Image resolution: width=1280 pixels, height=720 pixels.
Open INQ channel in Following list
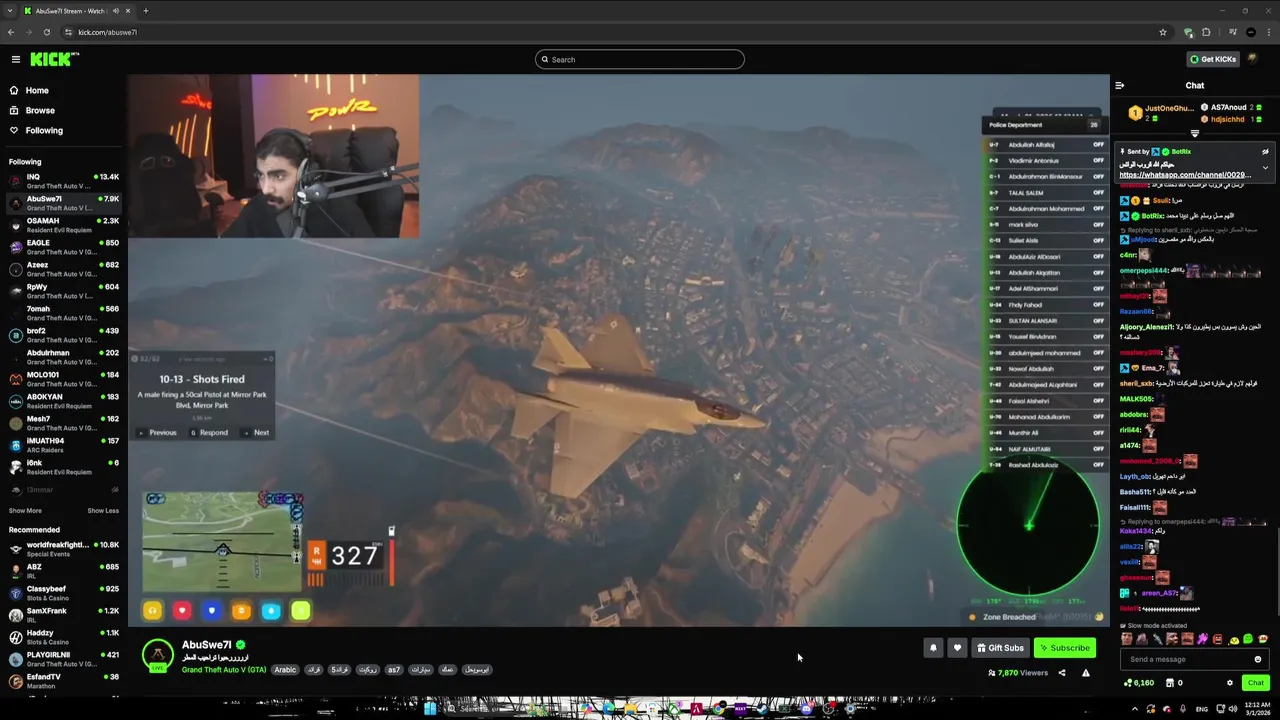click(63, 181)
